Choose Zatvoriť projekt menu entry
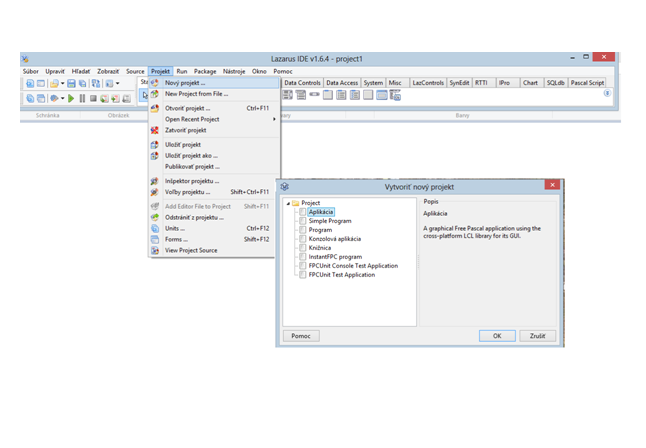646x448 pixels. (214, 130)
